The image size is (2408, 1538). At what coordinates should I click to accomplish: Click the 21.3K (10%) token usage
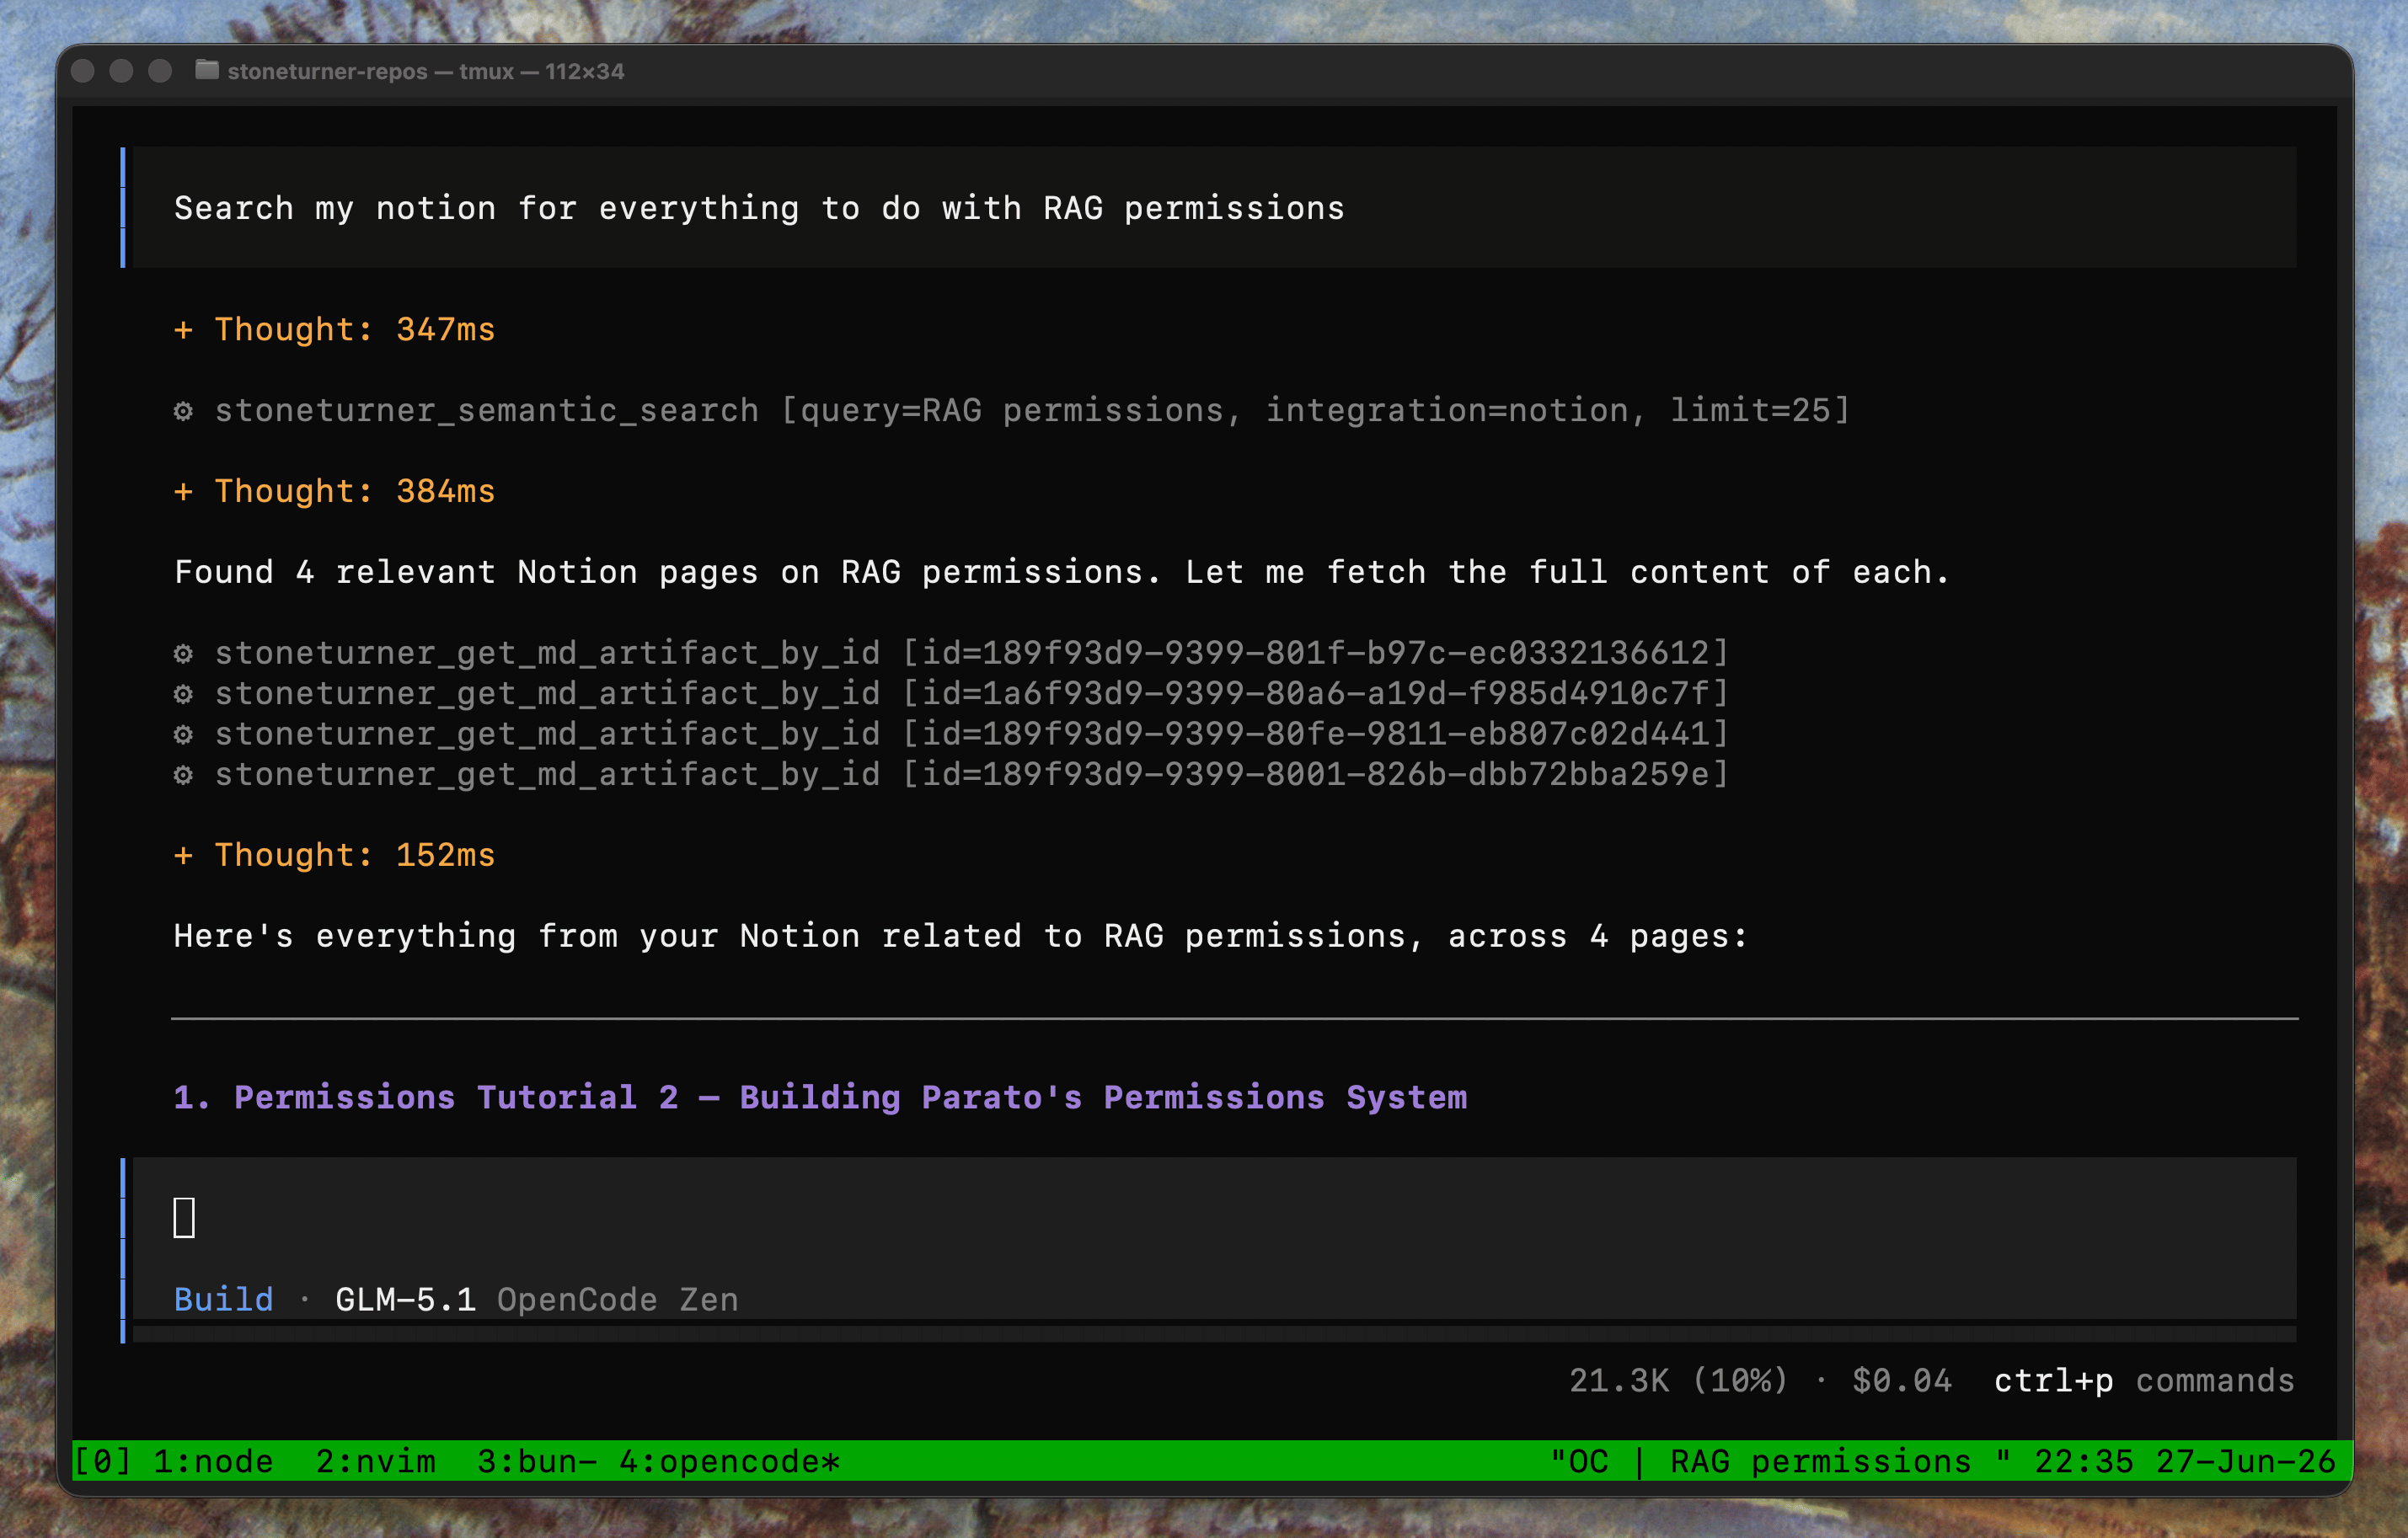pyautogui.click(x=1678, y=1381)
